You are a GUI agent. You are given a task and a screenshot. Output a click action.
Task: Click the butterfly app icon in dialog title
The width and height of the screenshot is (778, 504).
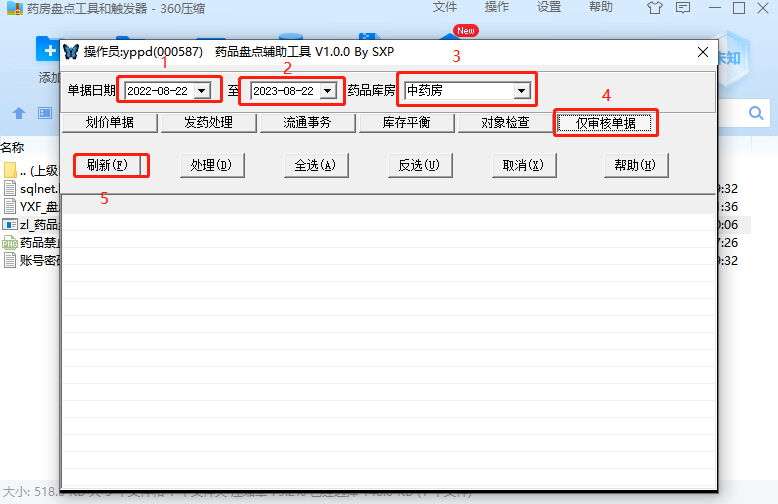tap(71, 52)
